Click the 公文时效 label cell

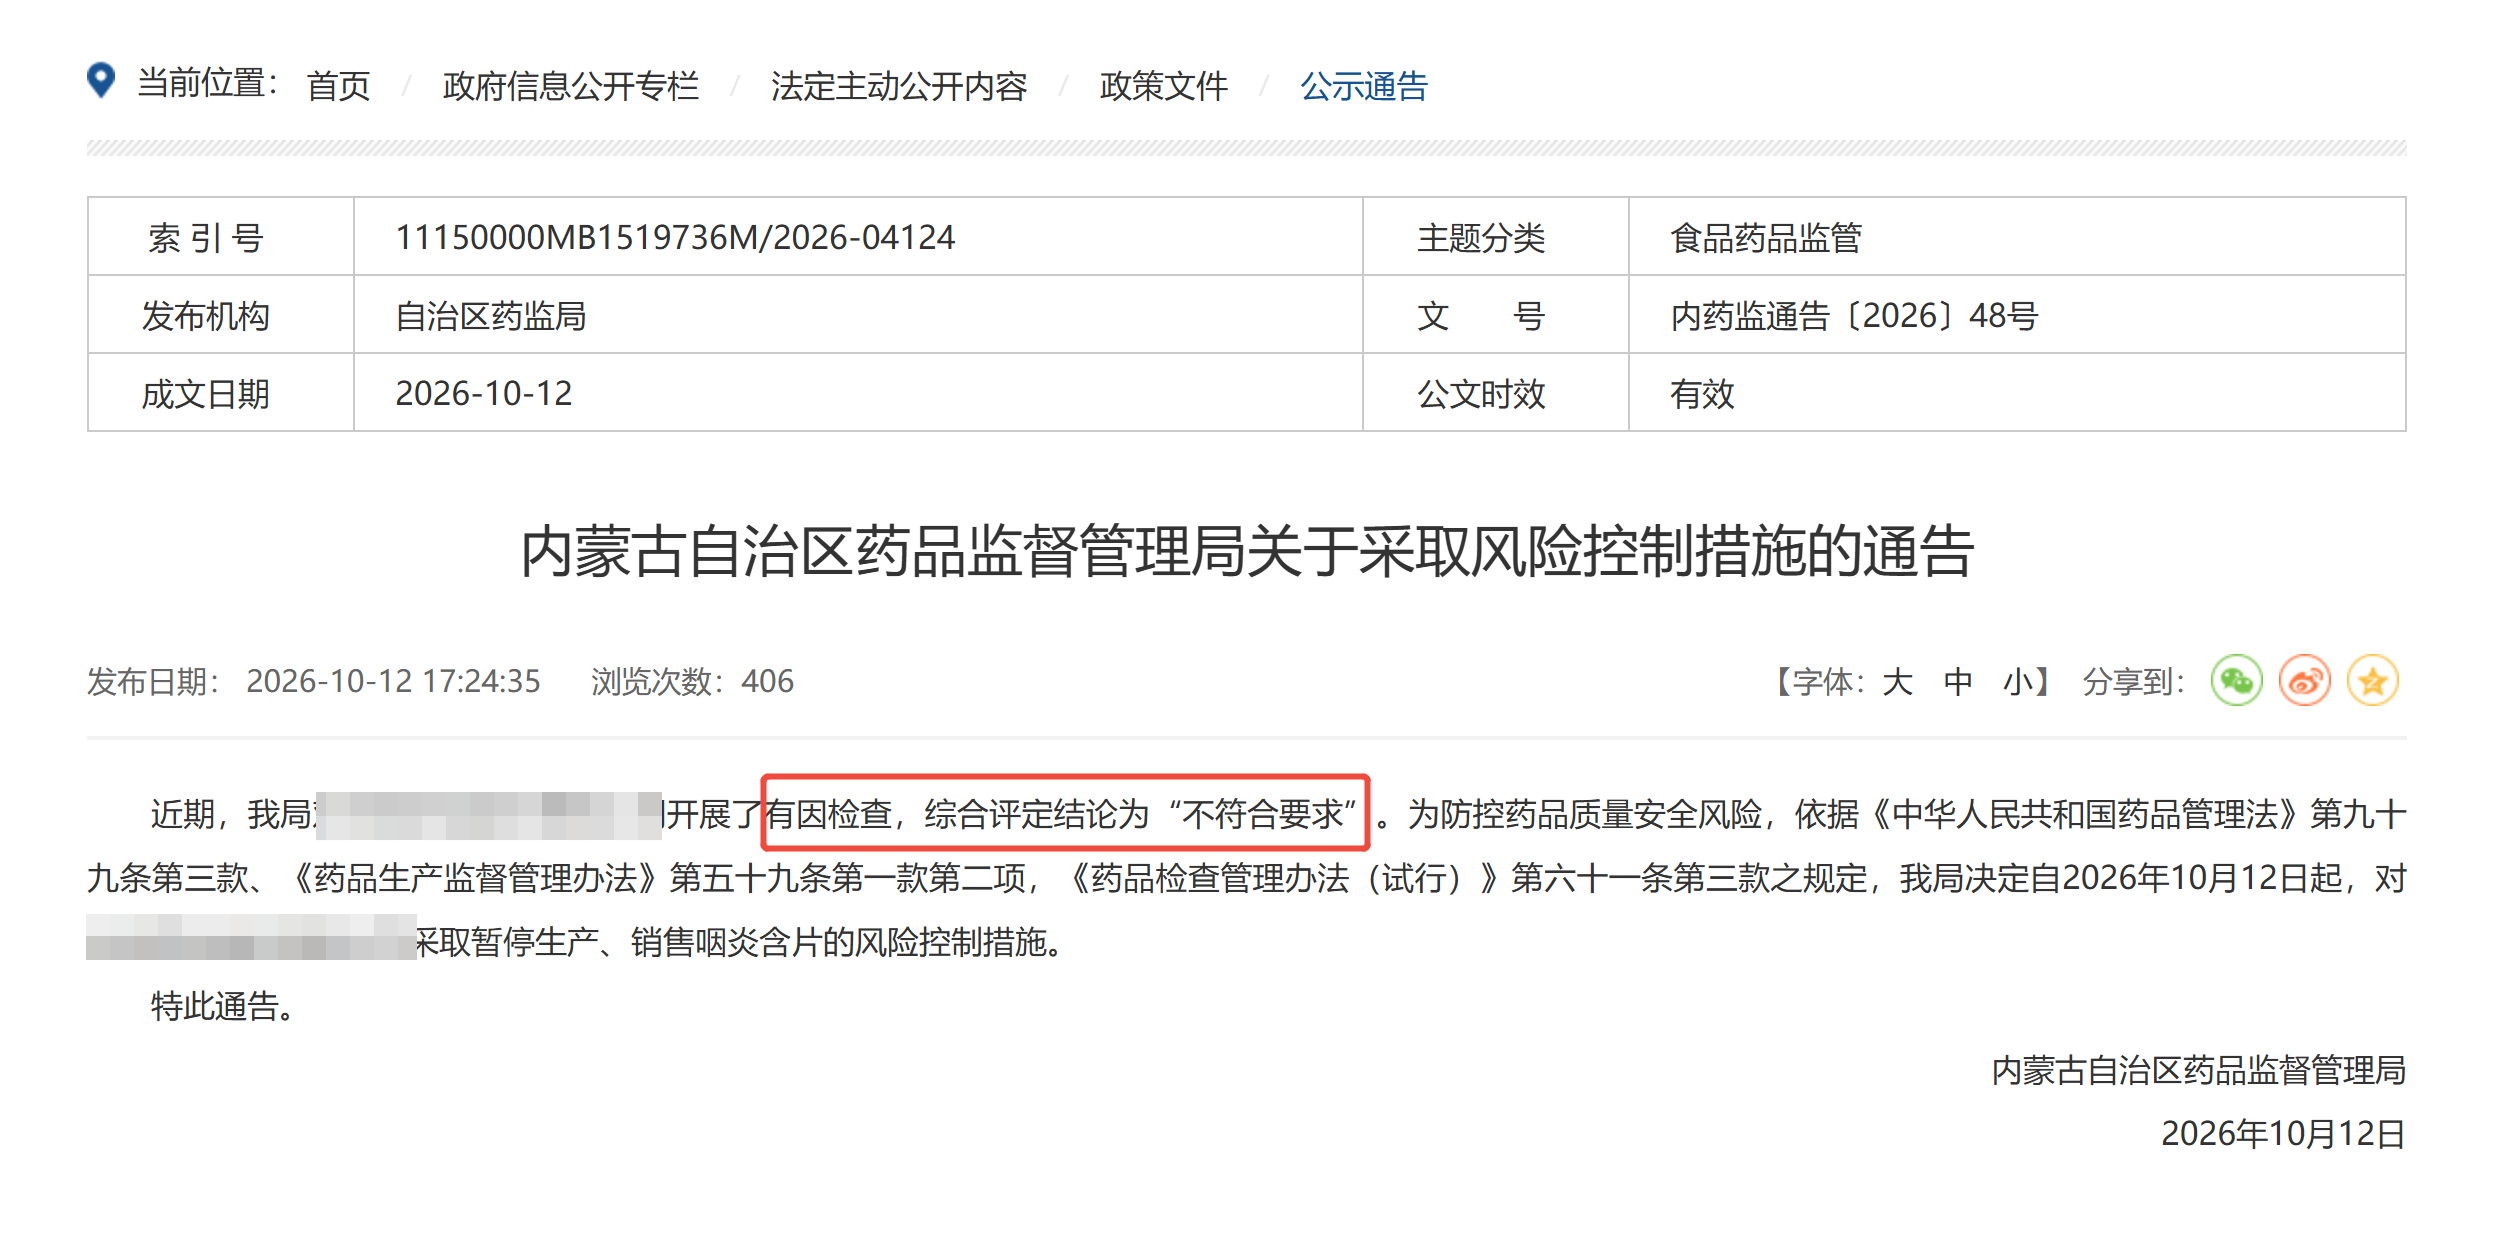point(1496,393)
